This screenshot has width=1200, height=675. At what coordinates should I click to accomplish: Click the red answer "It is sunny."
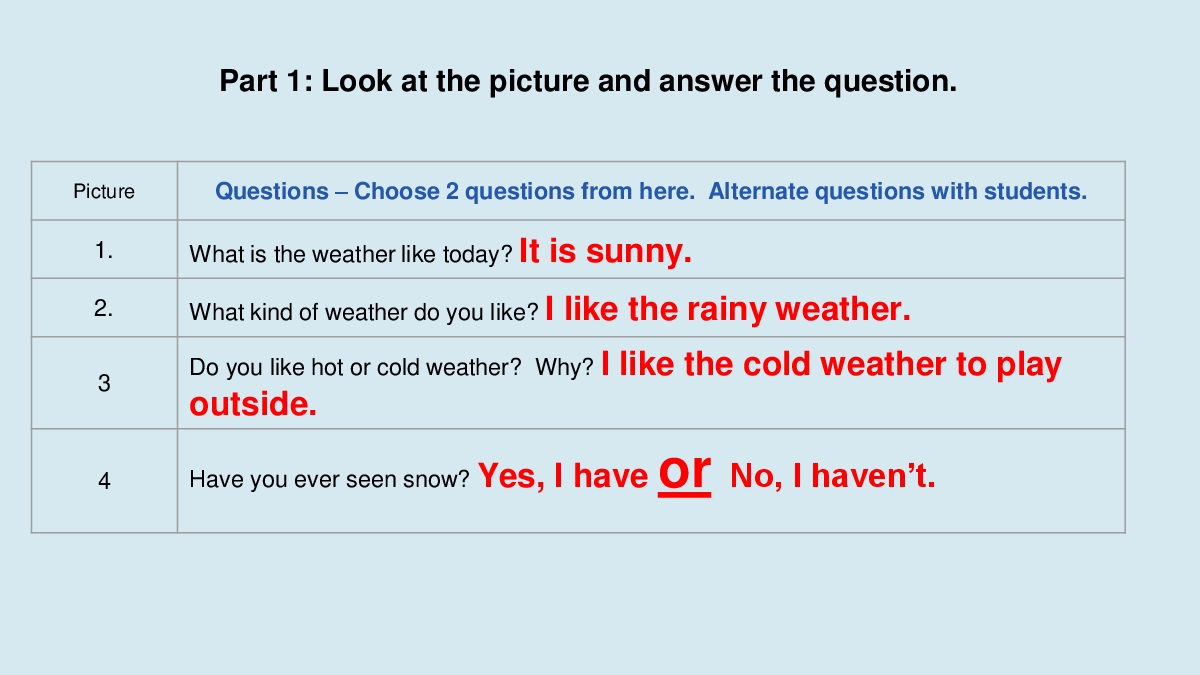coord(605,251)
